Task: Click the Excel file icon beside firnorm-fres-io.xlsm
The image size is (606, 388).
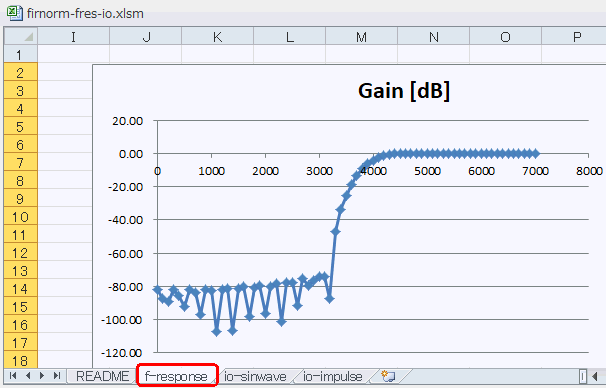Action: click(x=15, y=13)
